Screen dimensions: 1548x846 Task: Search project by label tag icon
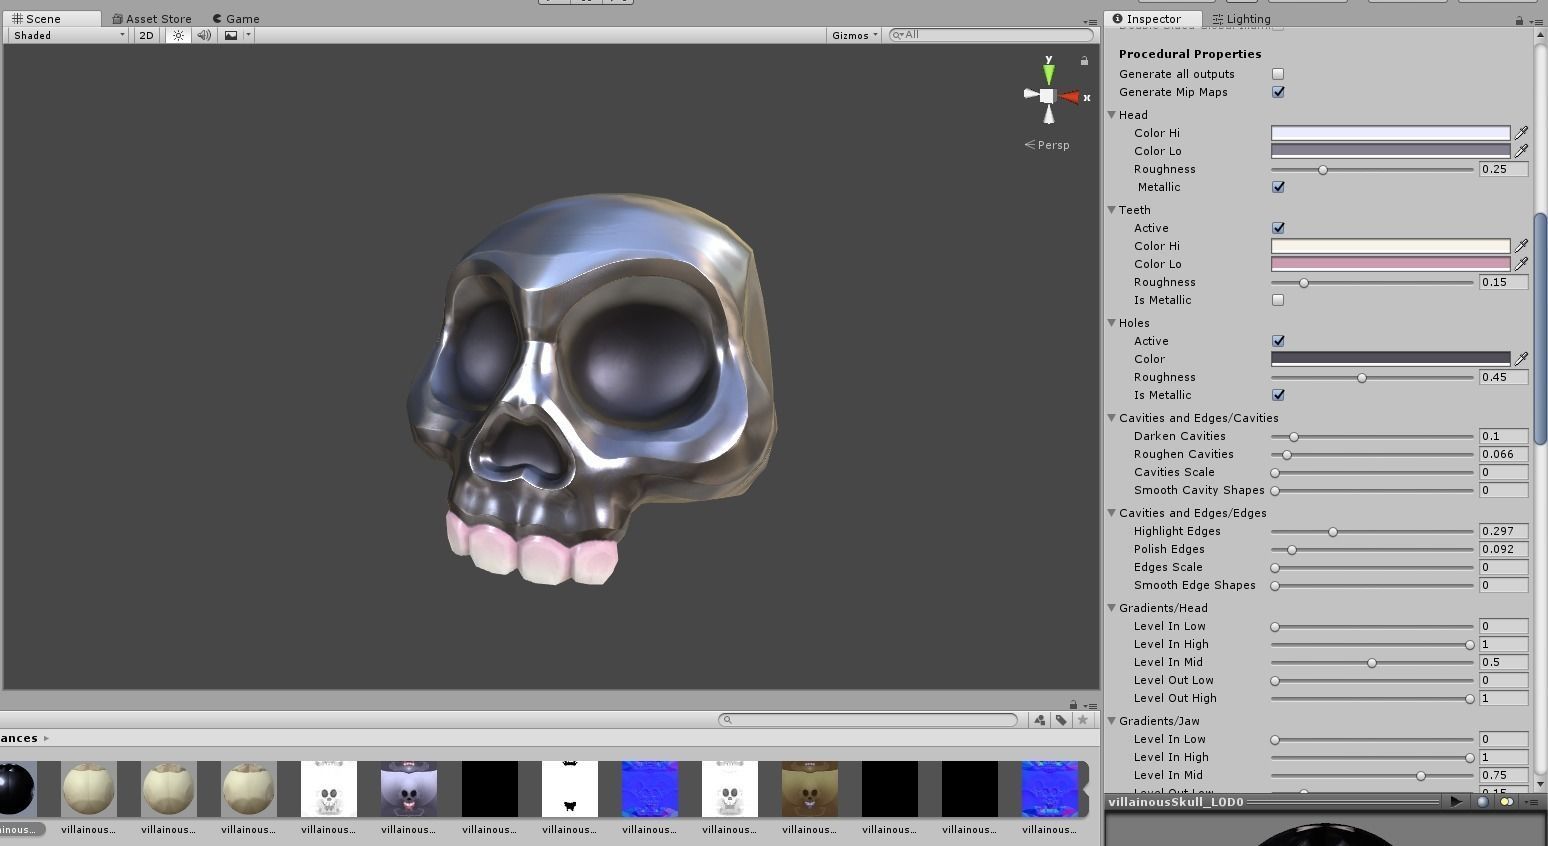(x=1061, y=720)
